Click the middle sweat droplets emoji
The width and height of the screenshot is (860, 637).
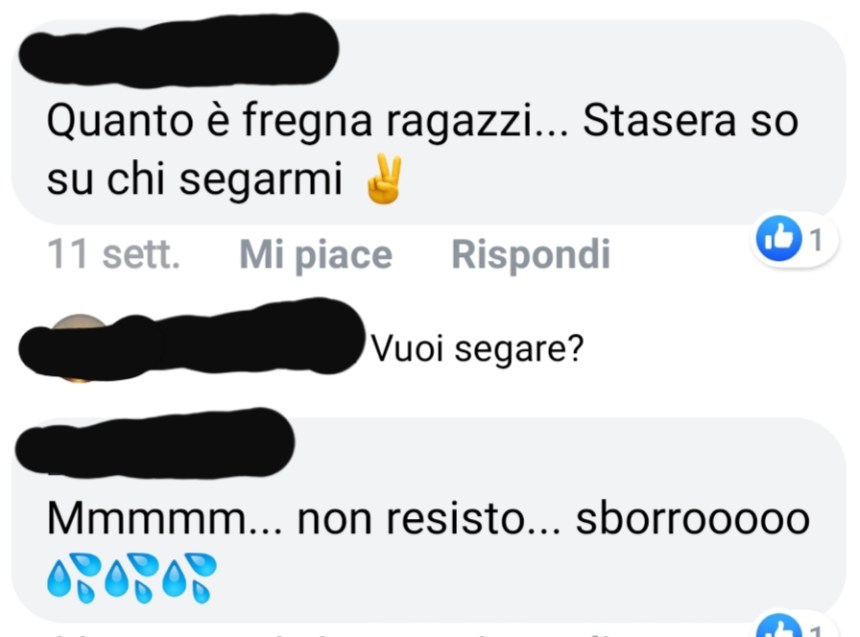tap(132, 578)
